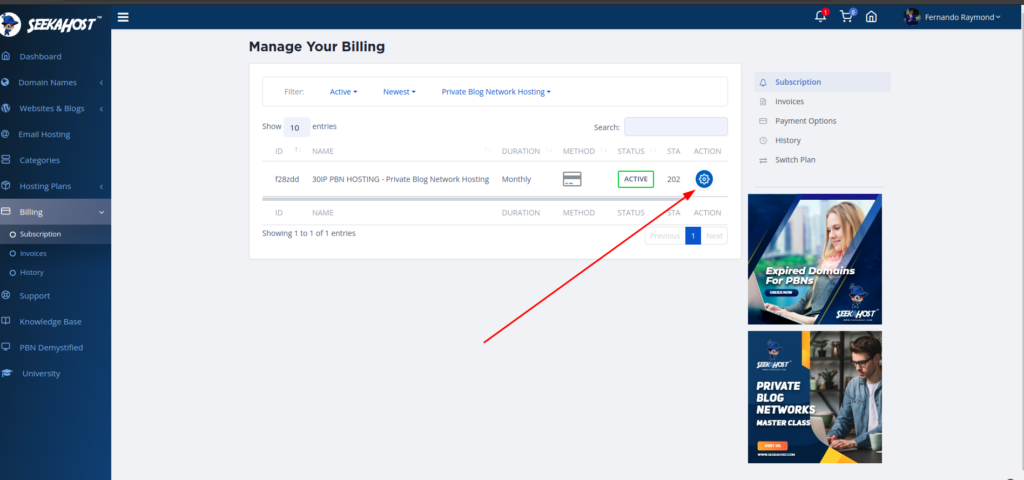Click the home icon in top bar
The height and width of the screenshot is (480, 1024).
click(x=871, y=17)
